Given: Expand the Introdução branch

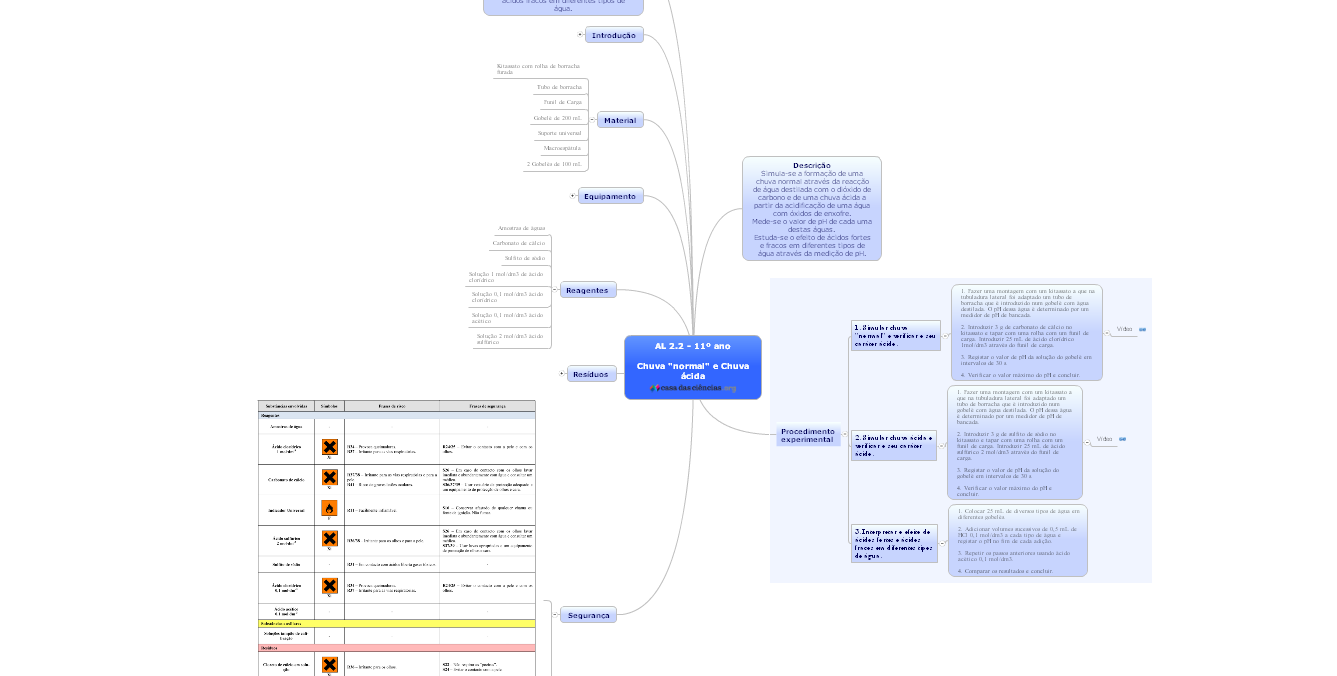Looking at the screenshot, I should click(x=580, y=35).
